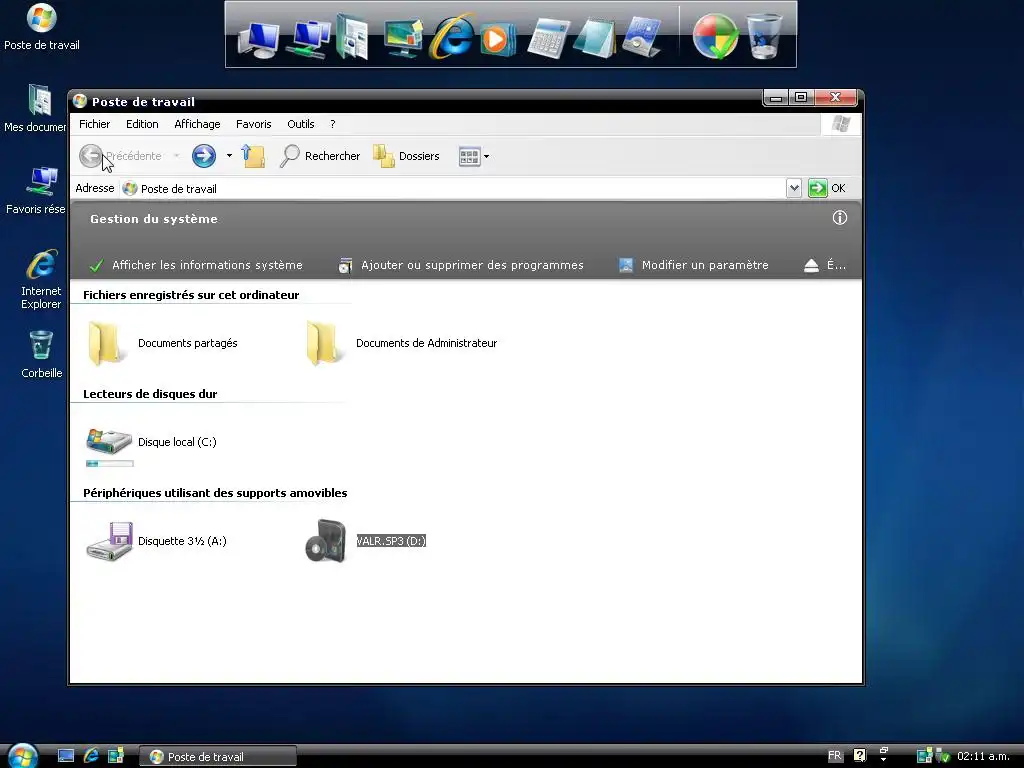Click the eject icon in Gestion du système
This screenshot has width=1024, height=768.
pos(811,265)
